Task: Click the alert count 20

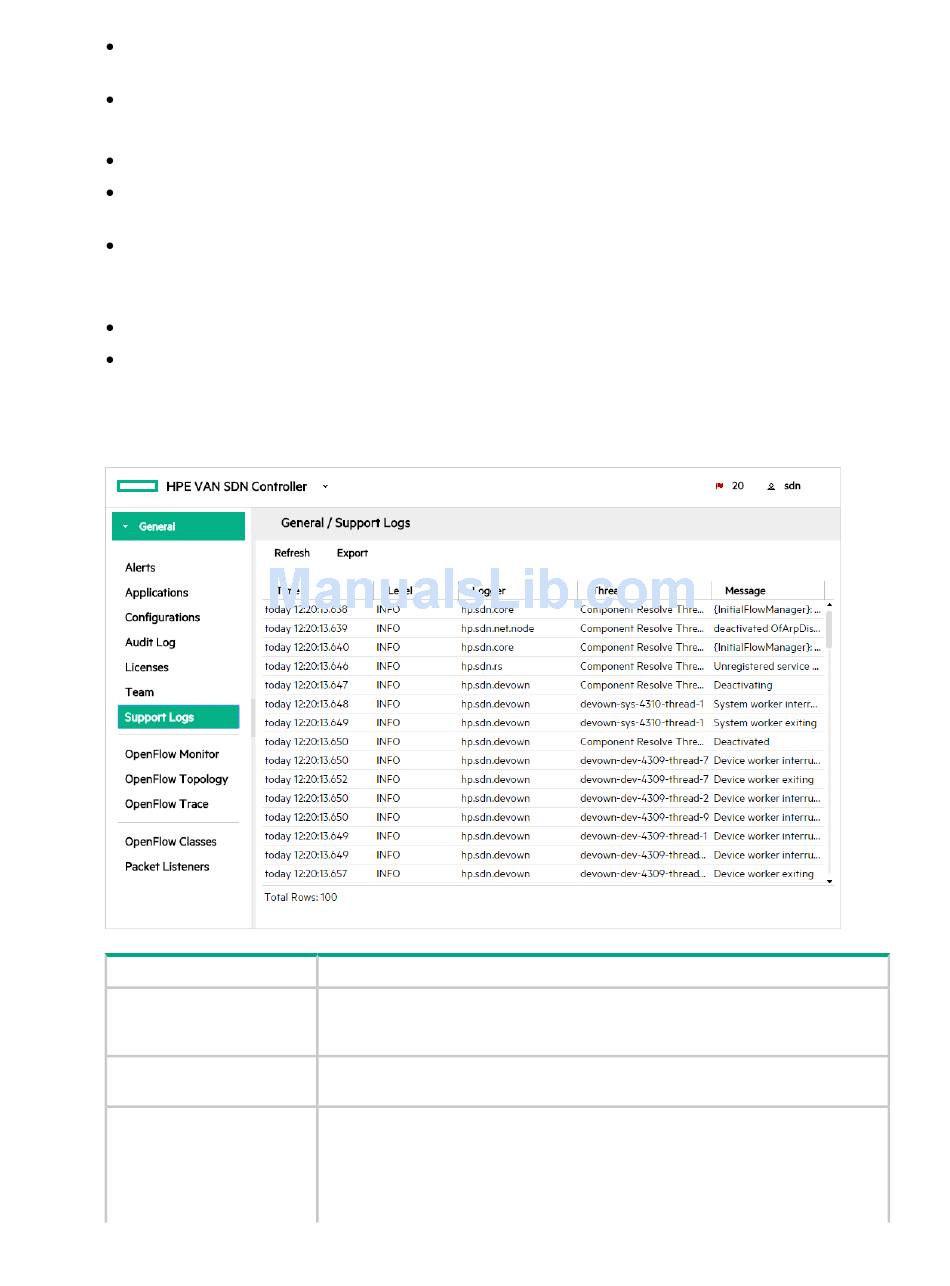Action: point(738,486)
